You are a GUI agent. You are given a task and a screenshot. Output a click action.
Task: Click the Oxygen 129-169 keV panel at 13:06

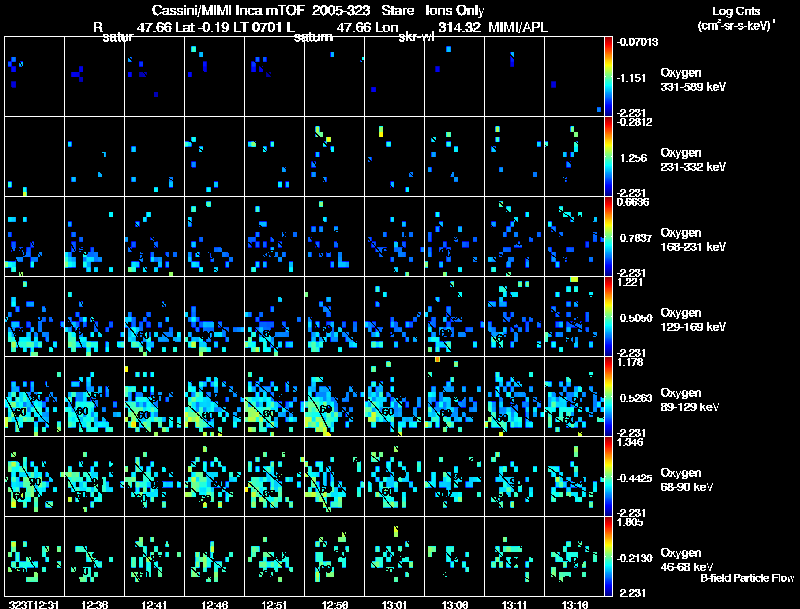[454, 316]
